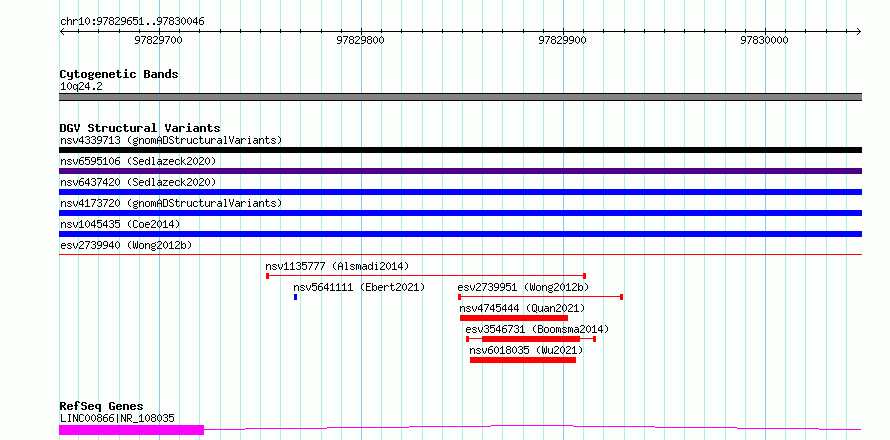Open the RefSeq Genes track title

tap(101, 407)
